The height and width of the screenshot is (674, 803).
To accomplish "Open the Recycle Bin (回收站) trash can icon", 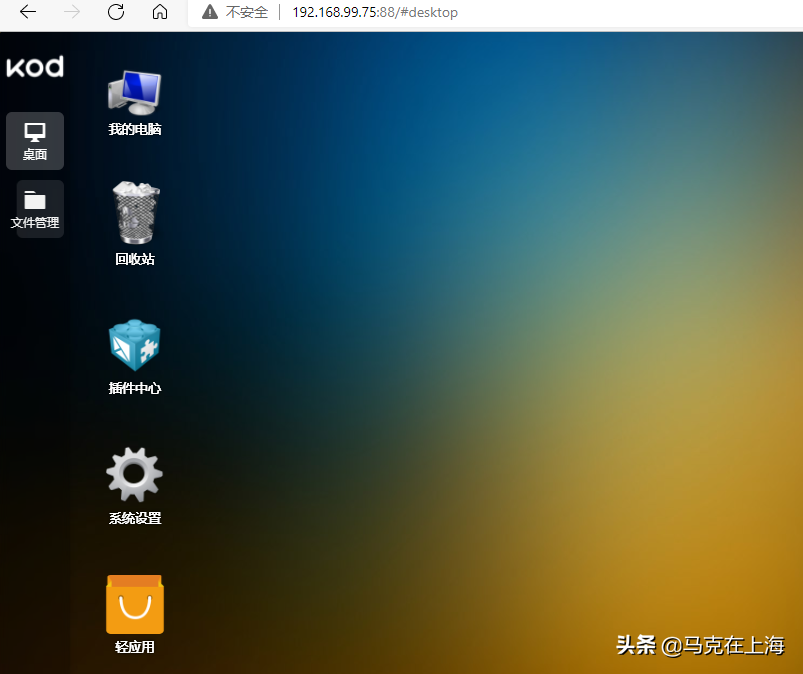I will pos(134,213).
